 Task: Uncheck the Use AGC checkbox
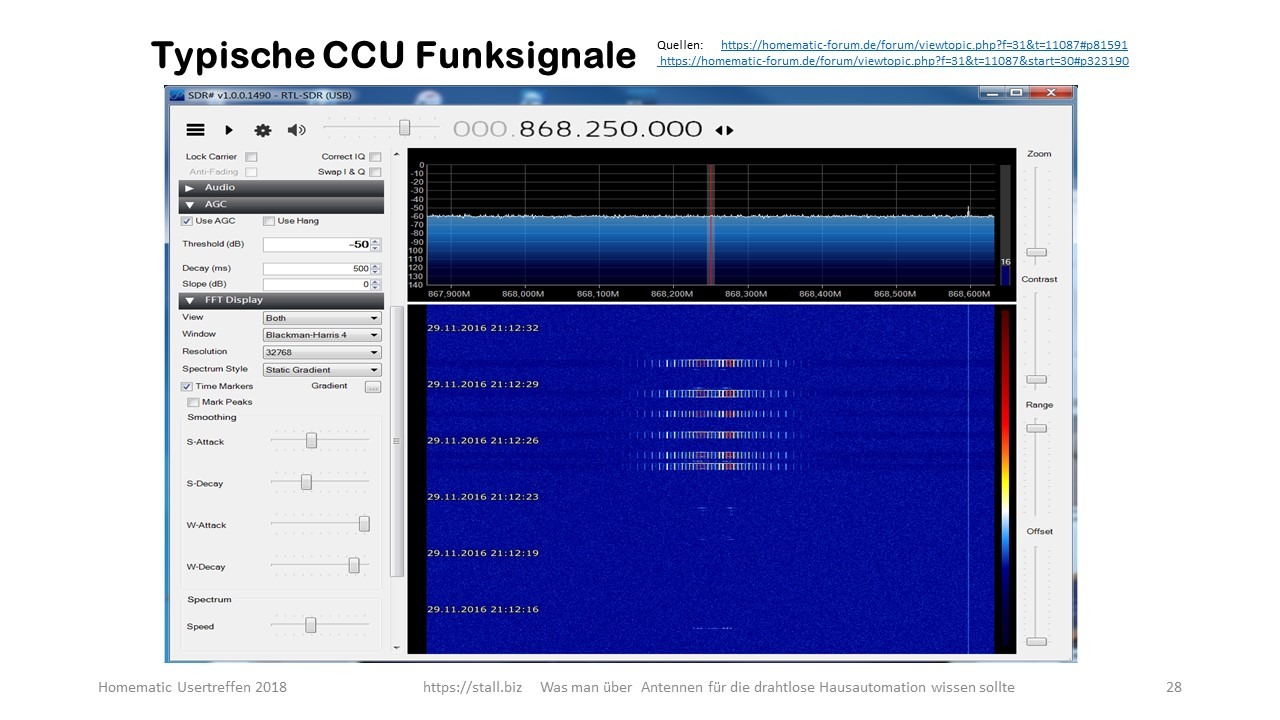pos(187,221)
